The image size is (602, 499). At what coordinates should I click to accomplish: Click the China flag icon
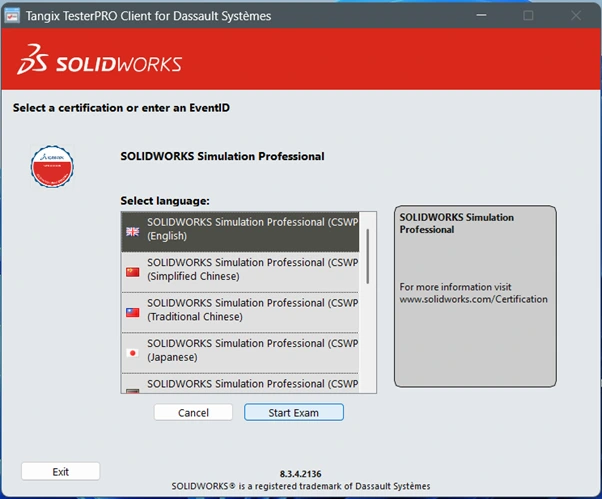(133, 272)
